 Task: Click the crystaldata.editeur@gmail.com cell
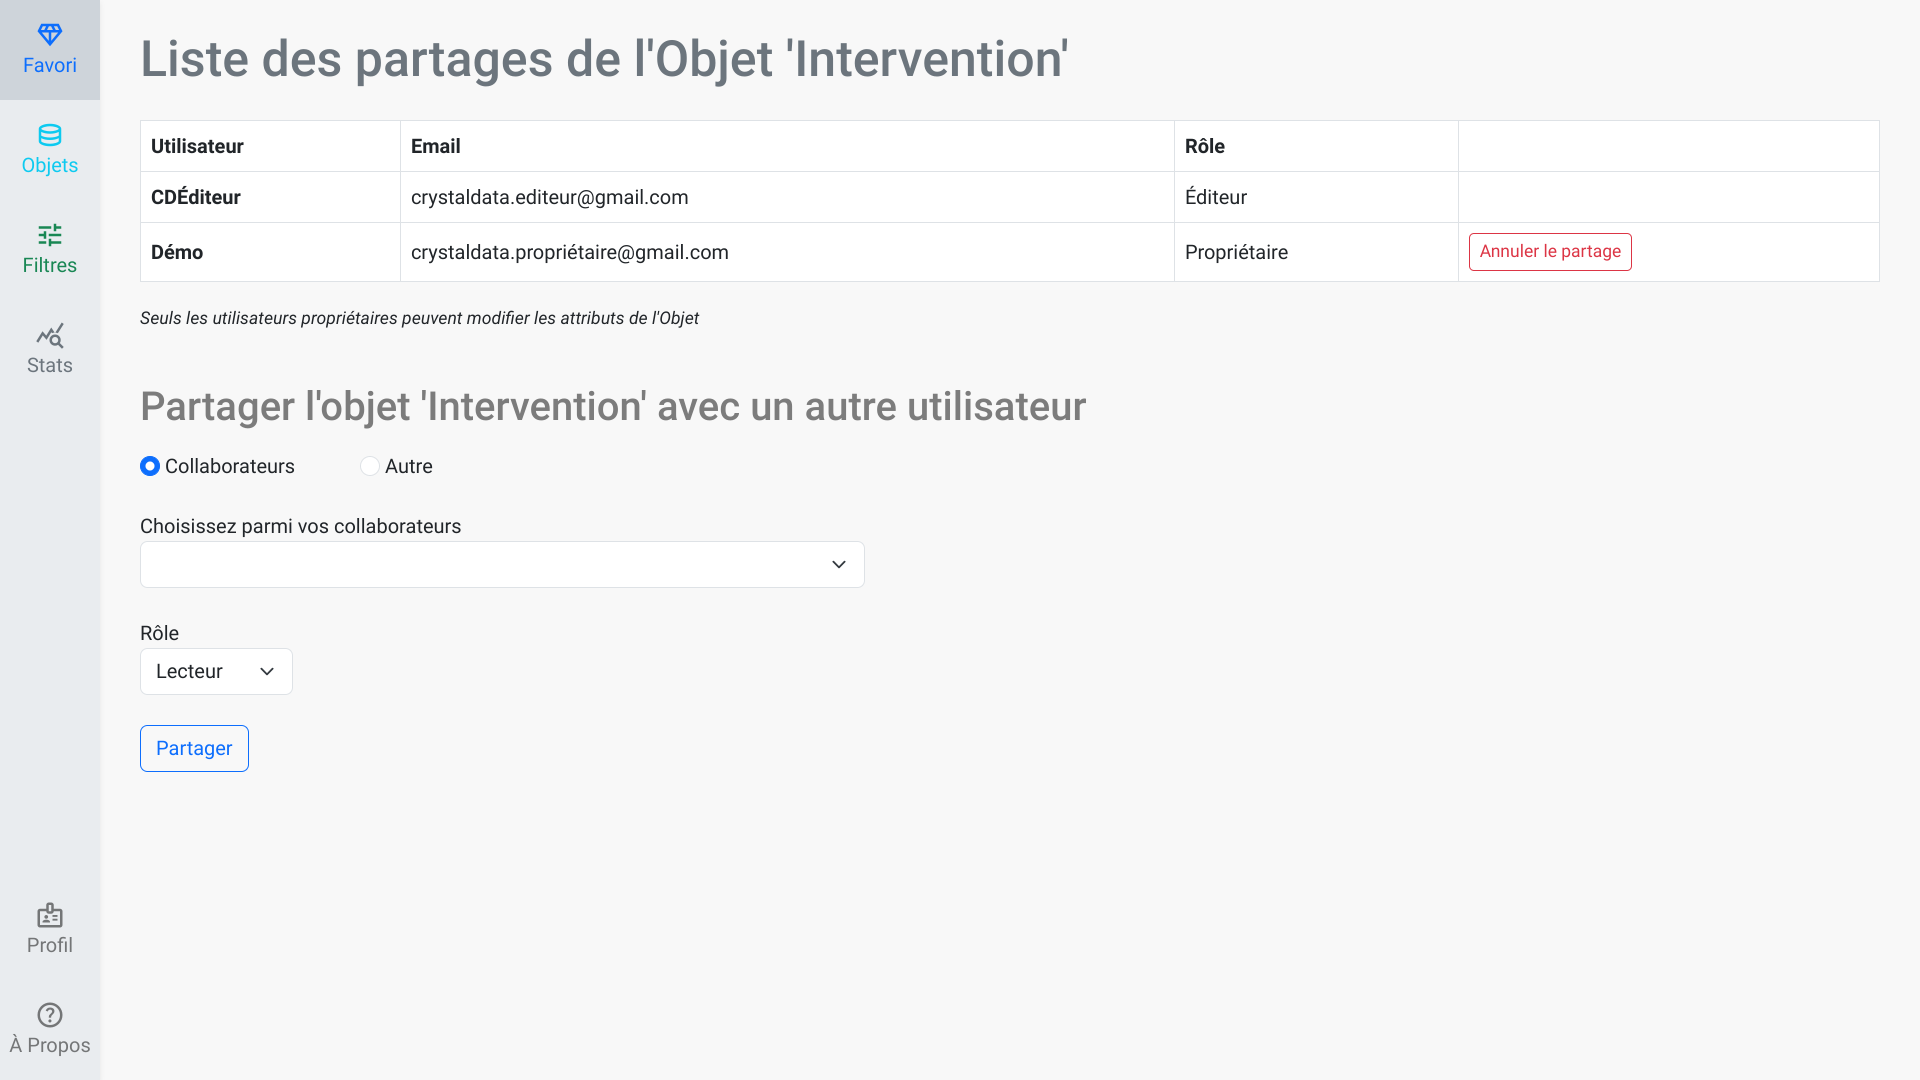(x=549, y=197)
